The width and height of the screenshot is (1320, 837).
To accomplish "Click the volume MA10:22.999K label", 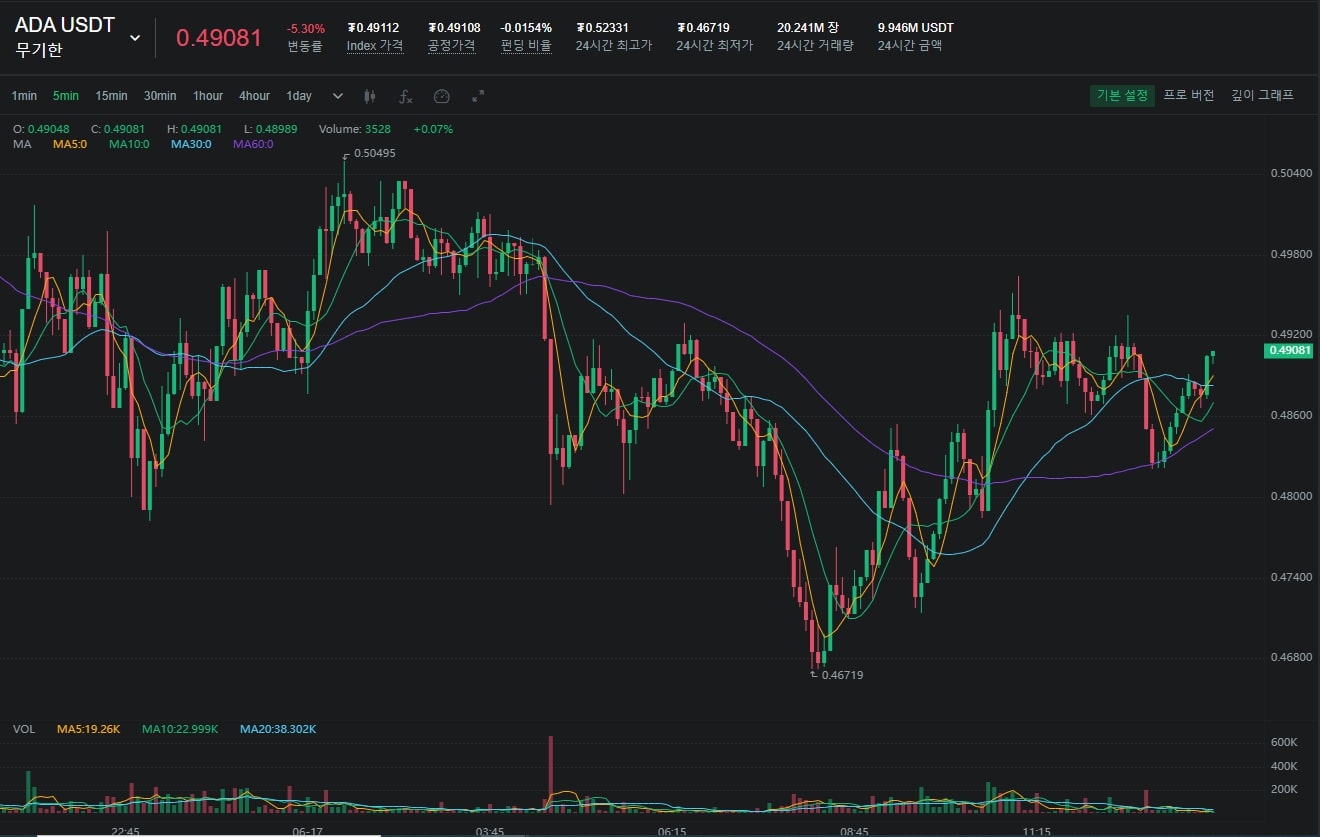I will pos(180,729).
